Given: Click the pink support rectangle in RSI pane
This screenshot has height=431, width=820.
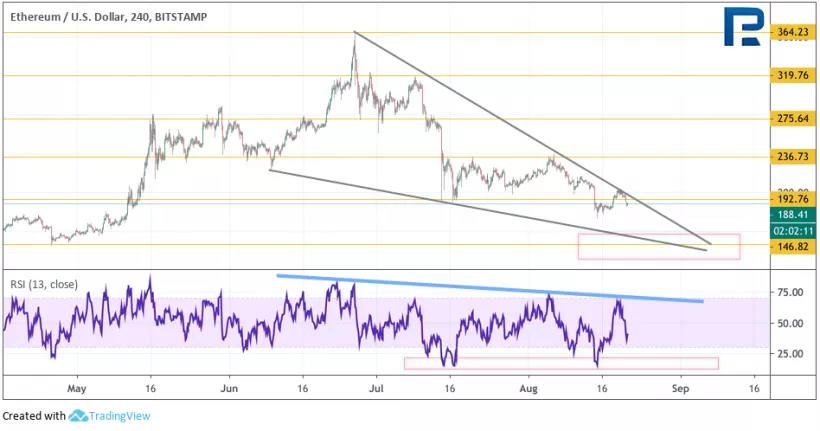Looking at the screenshot, I should [x=560, y=363].
